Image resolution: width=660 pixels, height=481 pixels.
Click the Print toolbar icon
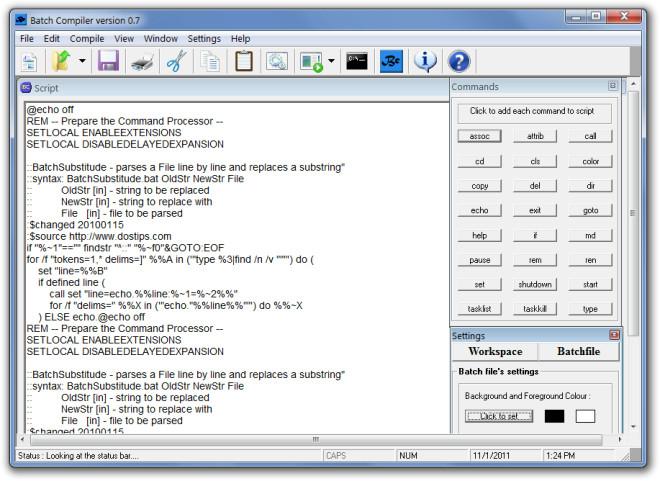pos(142,62)
